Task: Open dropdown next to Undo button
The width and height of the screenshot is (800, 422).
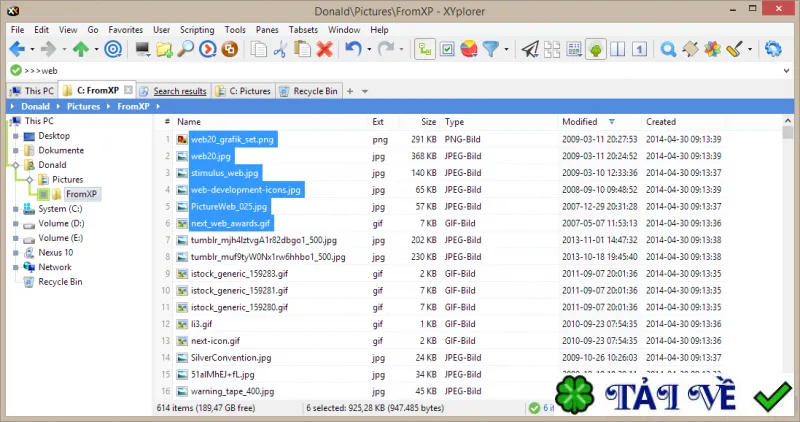Action: coord(368,49)
